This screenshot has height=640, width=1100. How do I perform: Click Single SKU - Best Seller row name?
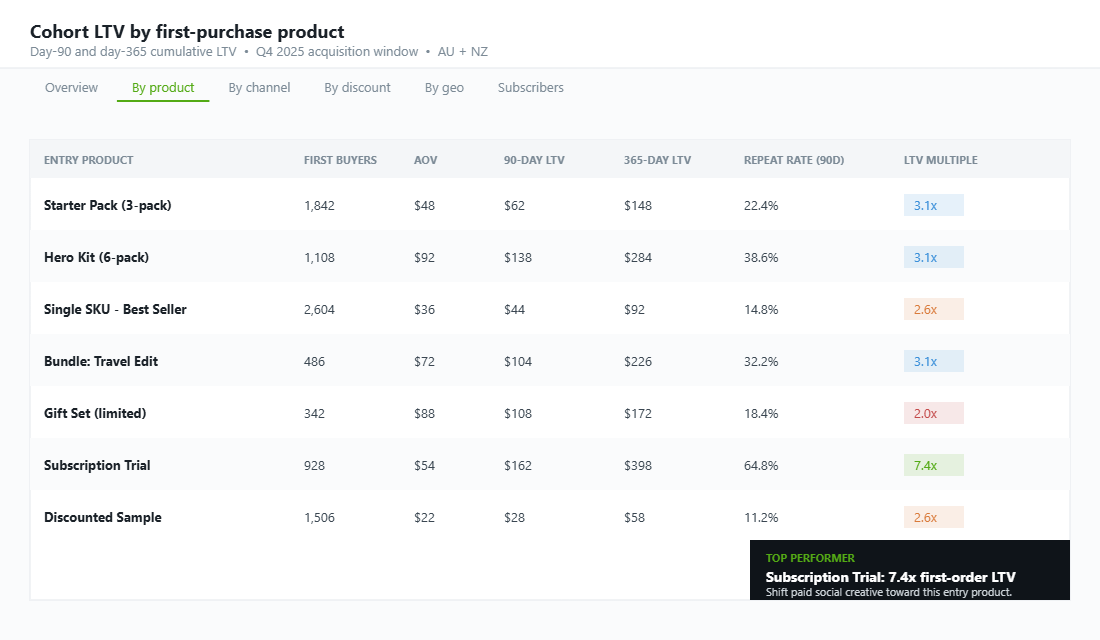[x=115, y=309]
